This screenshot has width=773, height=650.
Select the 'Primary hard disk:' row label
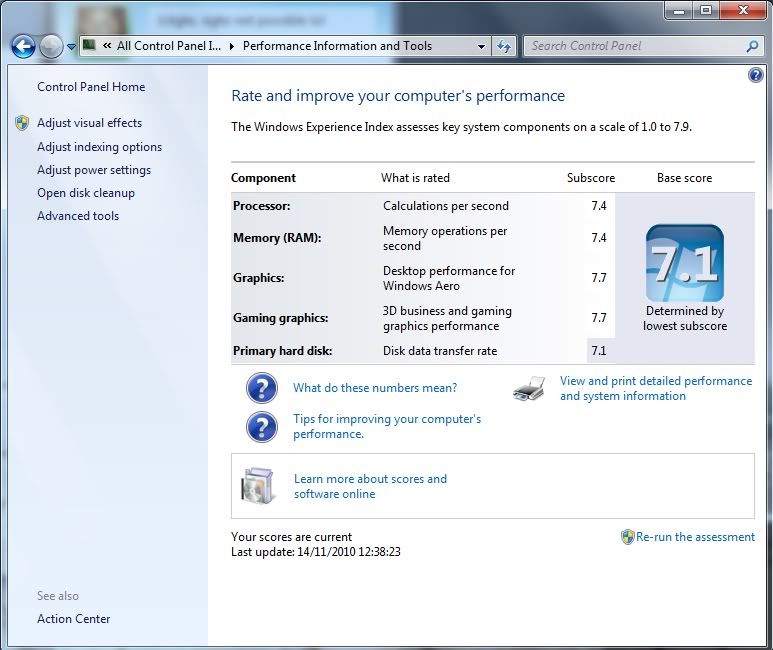(282, 351)
